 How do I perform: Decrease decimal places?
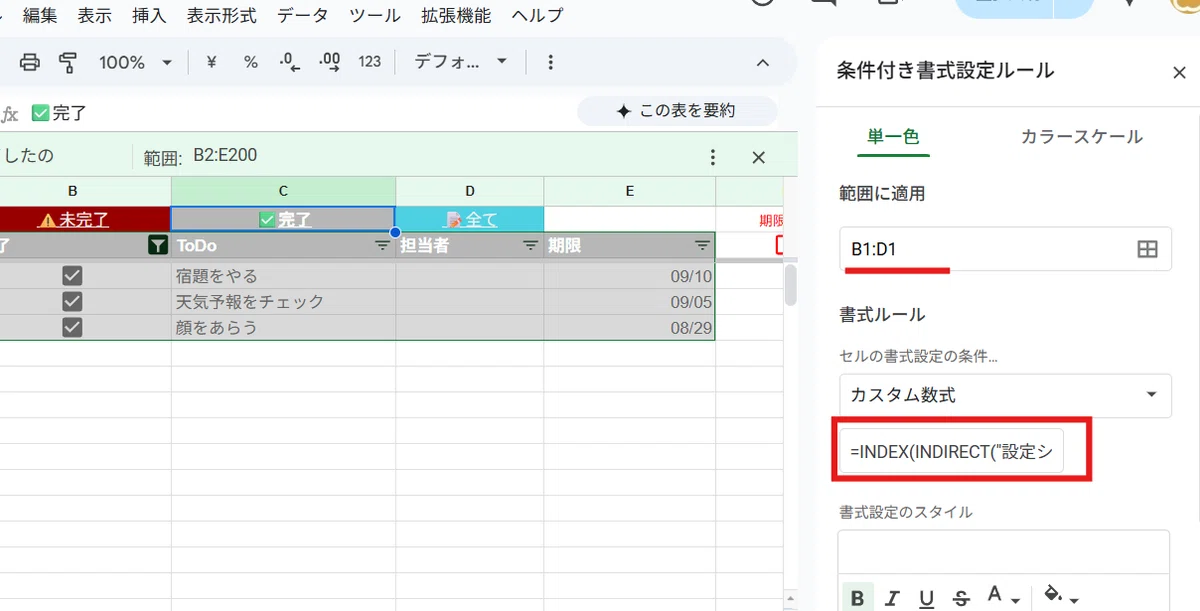click(x=290, y=62)
